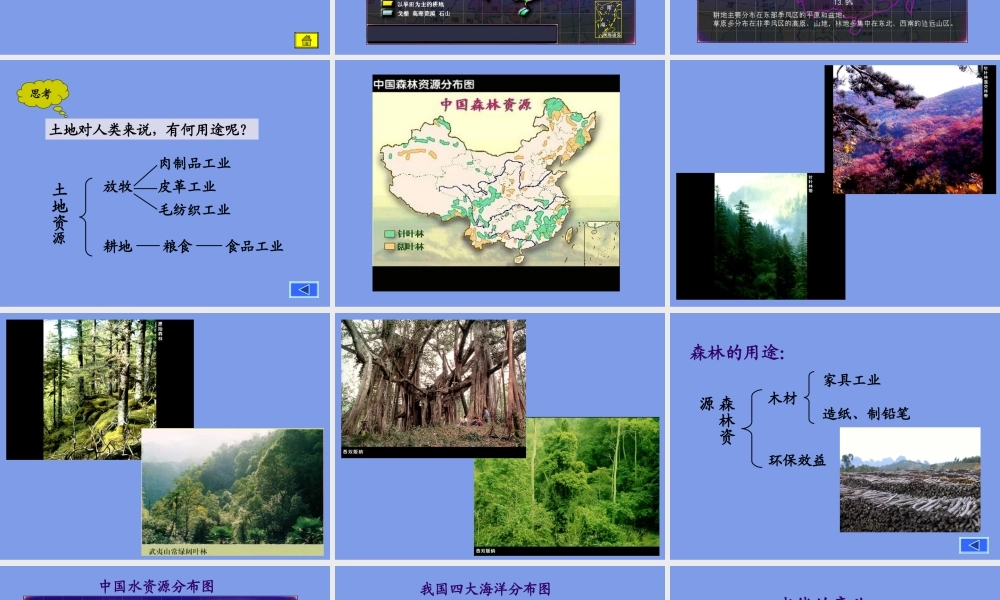Viewport: 1000px width, 600px height.
Task: Click the 针叶林 legend green swatch
Action: [x=389, y=234]
